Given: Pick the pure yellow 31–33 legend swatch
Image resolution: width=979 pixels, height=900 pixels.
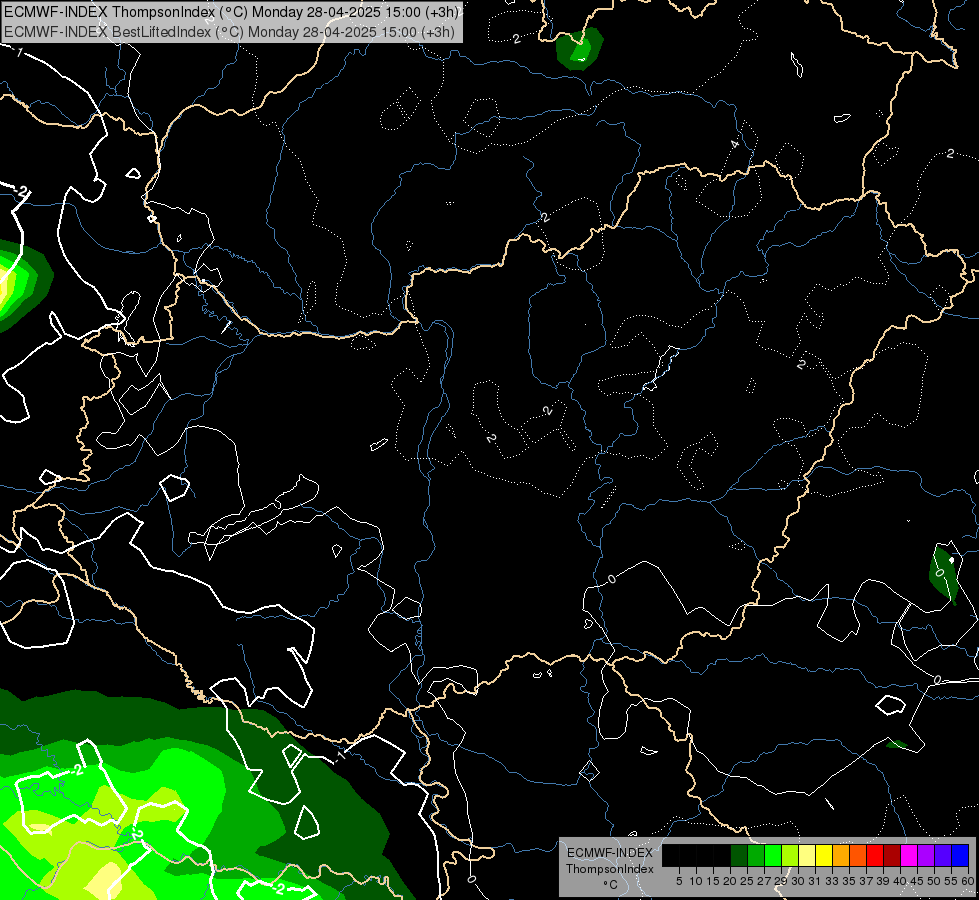Looking at the screenshot, I should 824,855.
